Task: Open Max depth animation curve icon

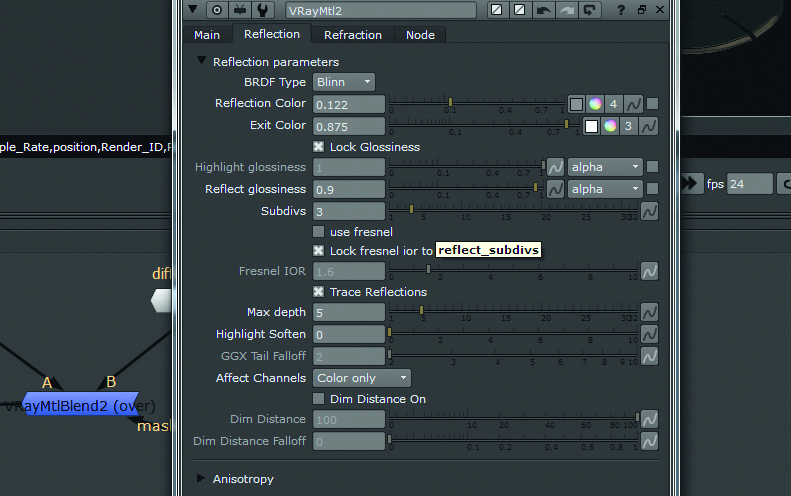Action: pyautogui.click(x=649, y=312)
